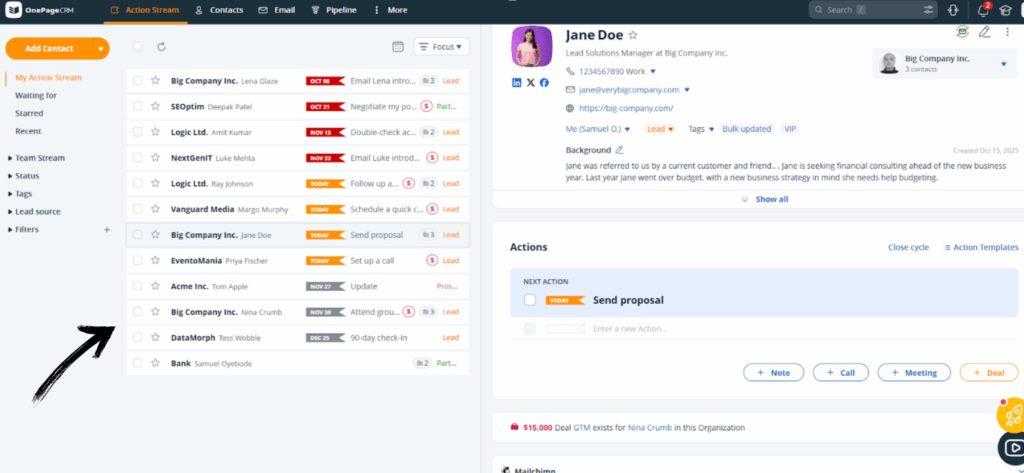This screenshot has width=1024, height=473.
Task: Open the three-dot contact options menu
Action: (1007, 32)
